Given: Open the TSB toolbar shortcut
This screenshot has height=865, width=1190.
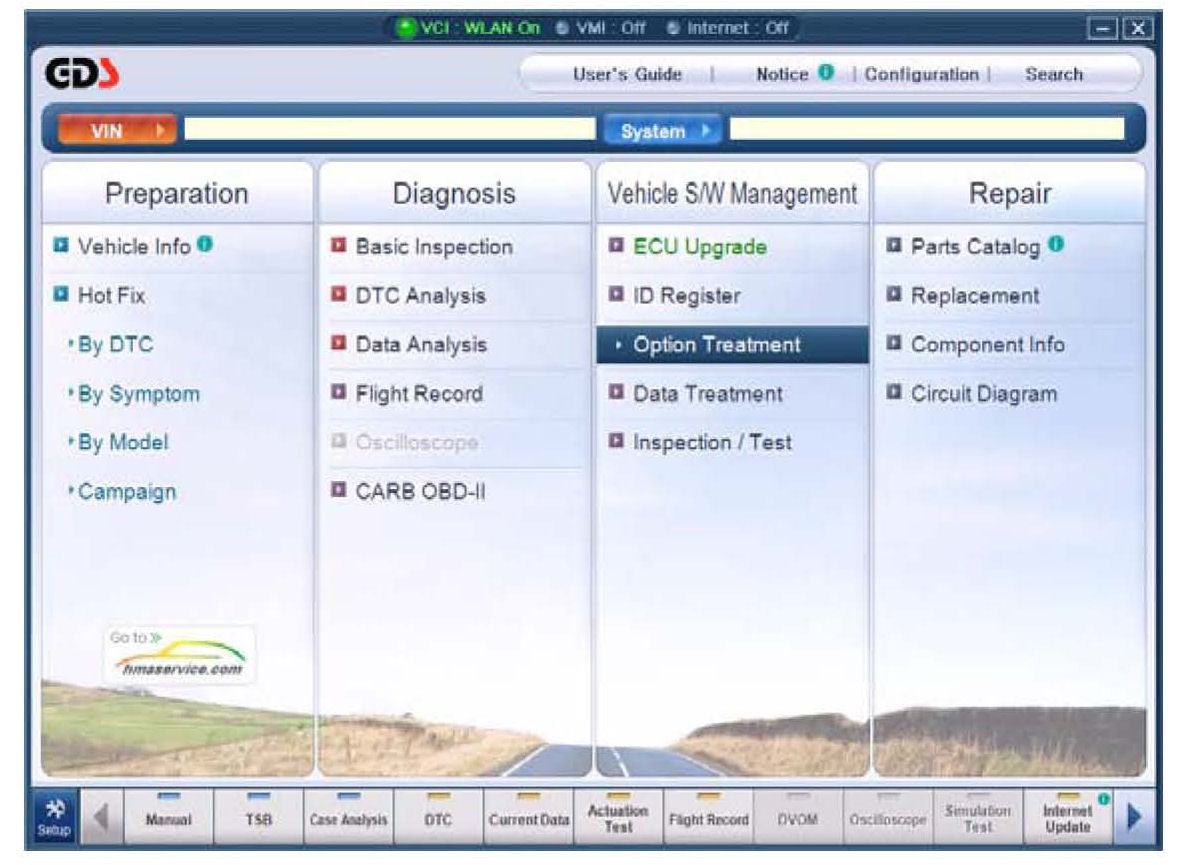Looking at the screenshot, I should tap(259, 818).
